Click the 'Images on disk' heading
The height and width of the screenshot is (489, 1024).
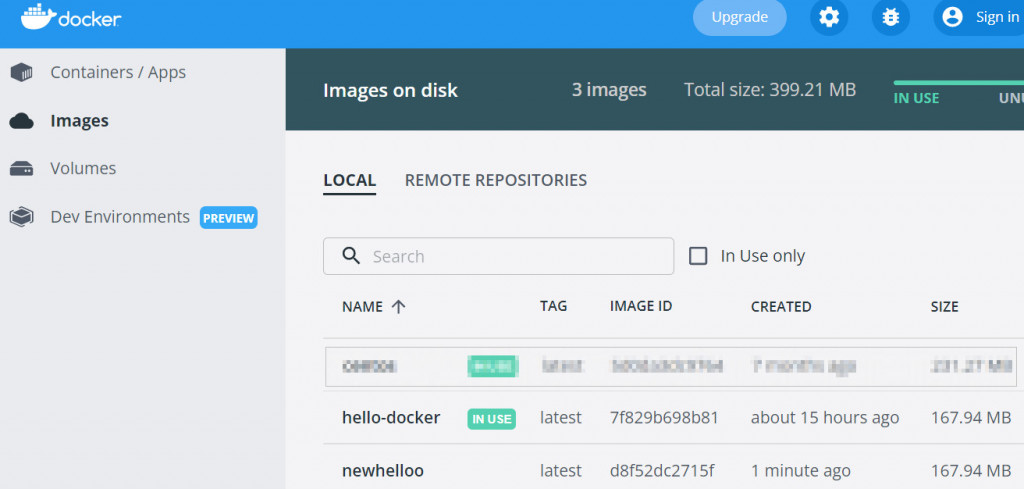tap(391, 91)
